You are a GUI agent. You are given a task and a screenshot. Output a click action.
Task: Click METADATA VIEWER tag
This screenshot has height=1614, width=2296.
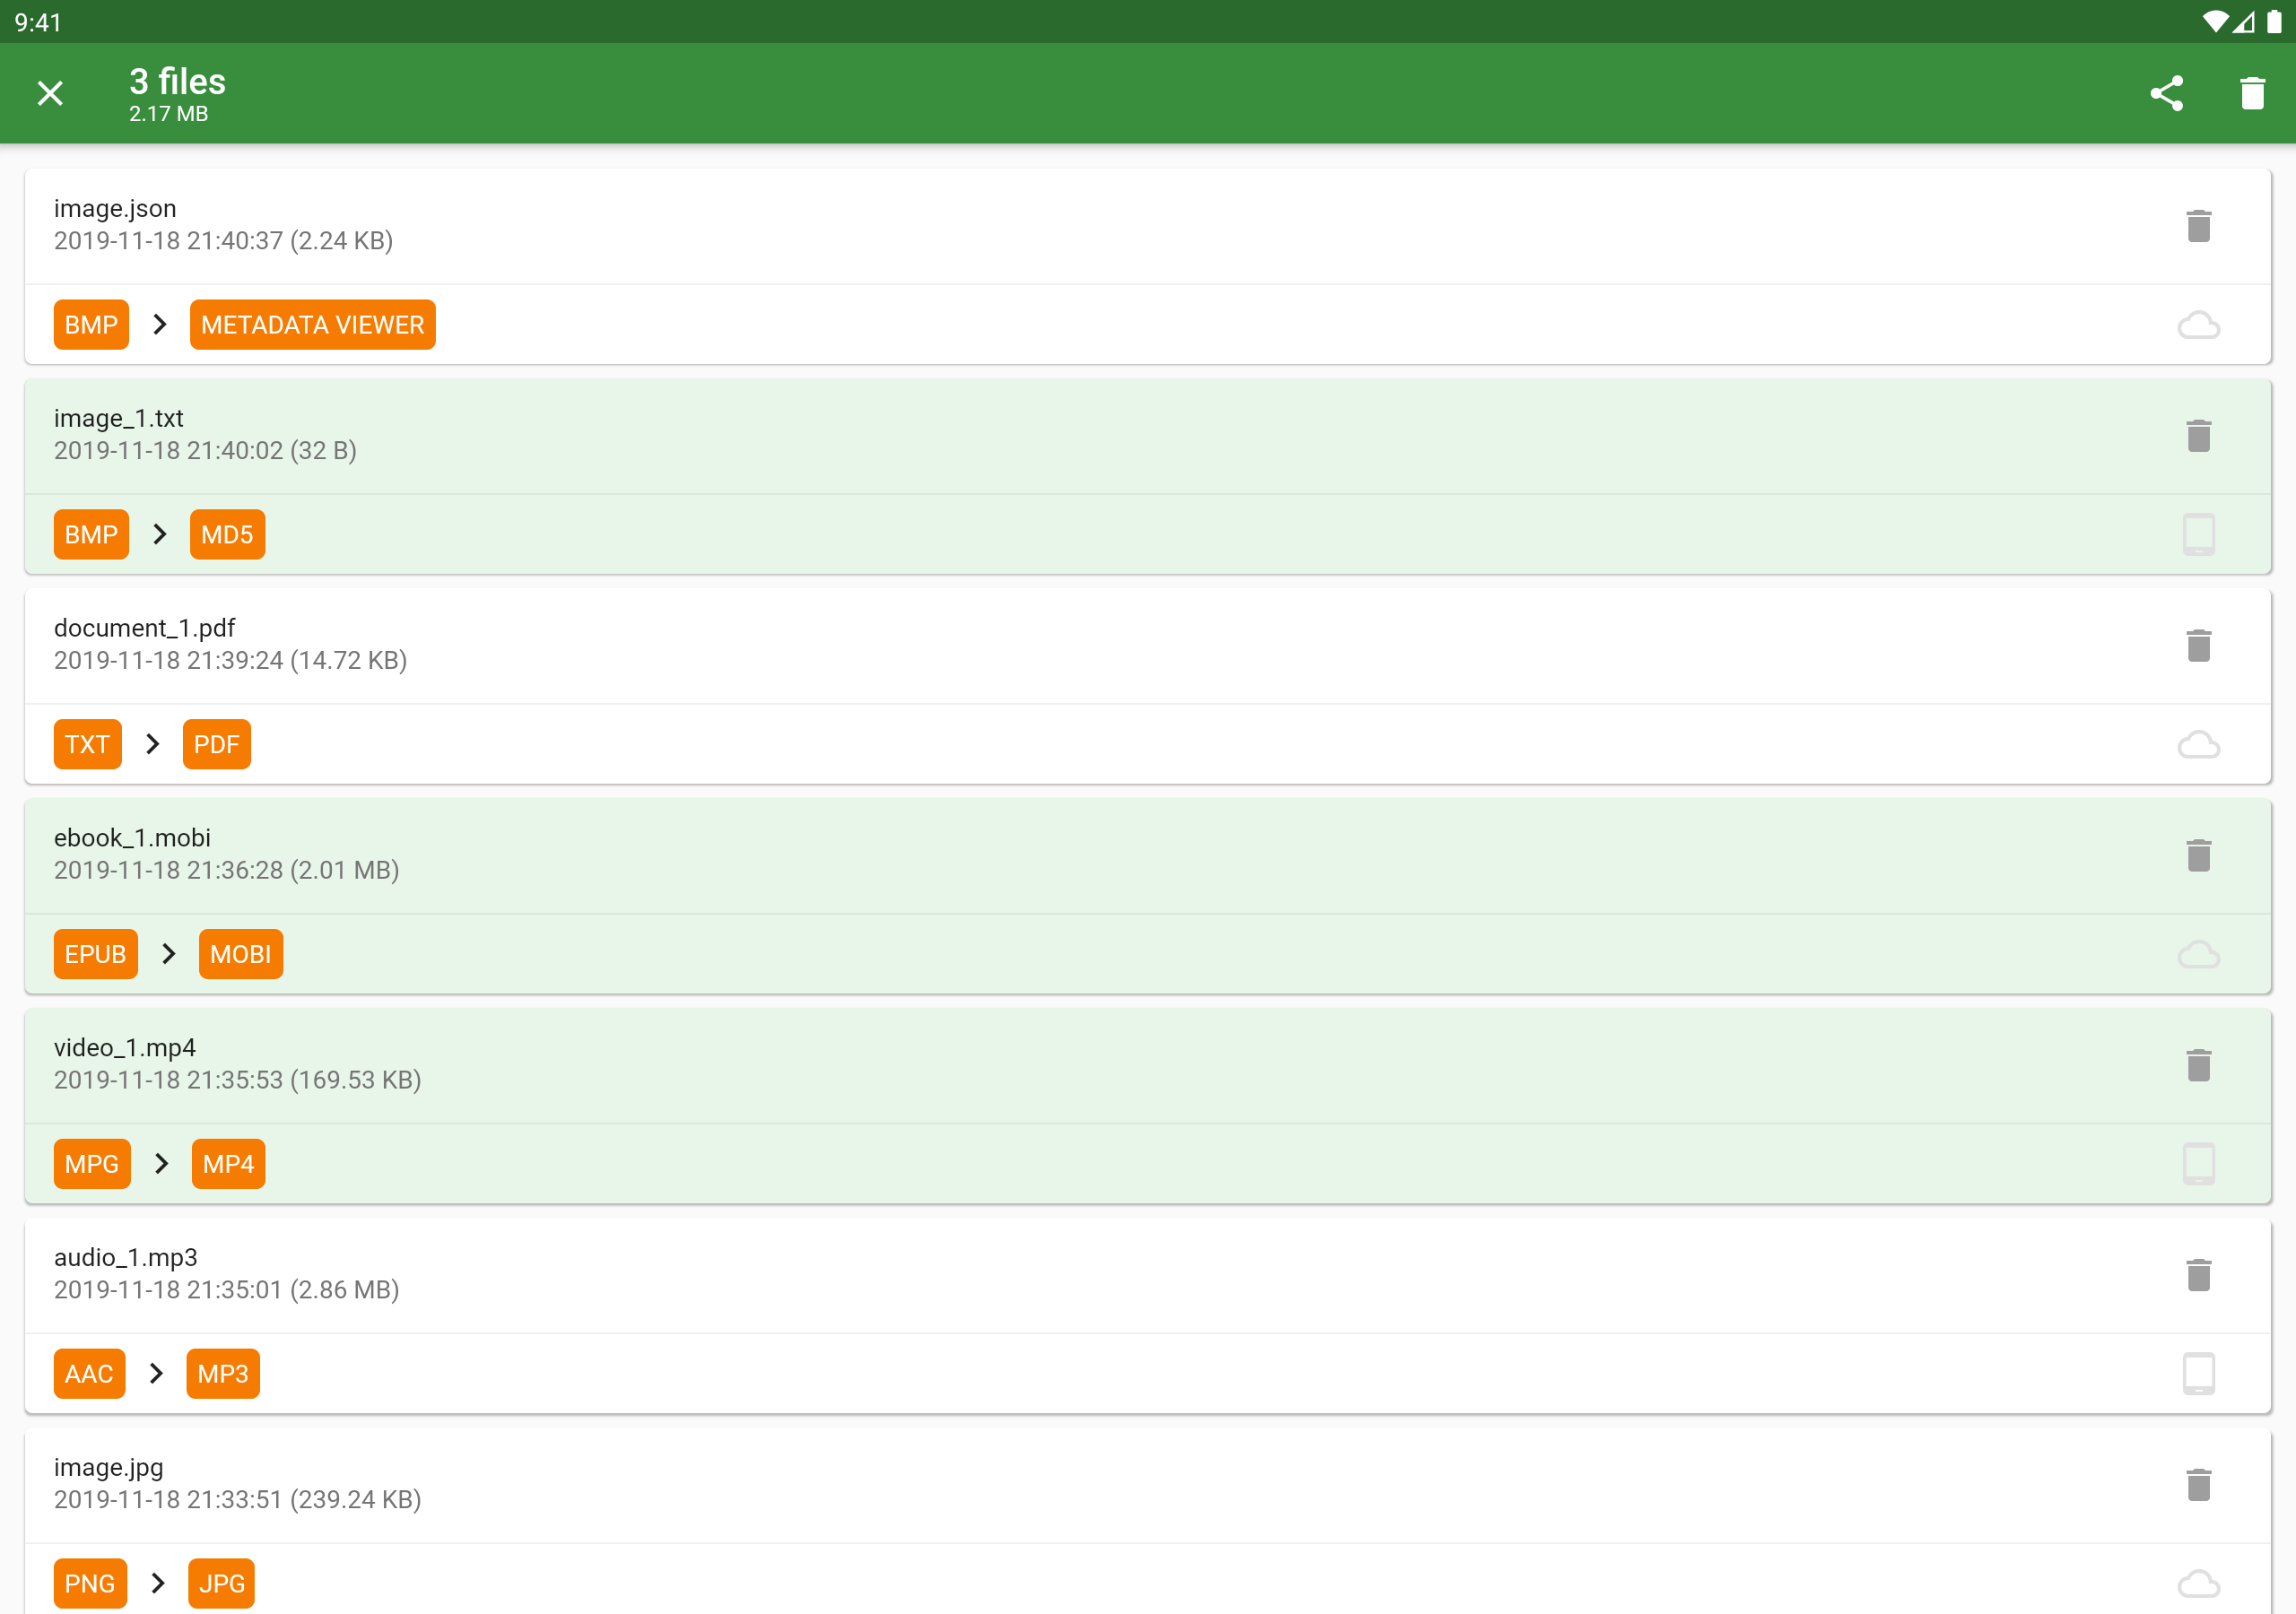pyautogui.click(x=312, y=325)
